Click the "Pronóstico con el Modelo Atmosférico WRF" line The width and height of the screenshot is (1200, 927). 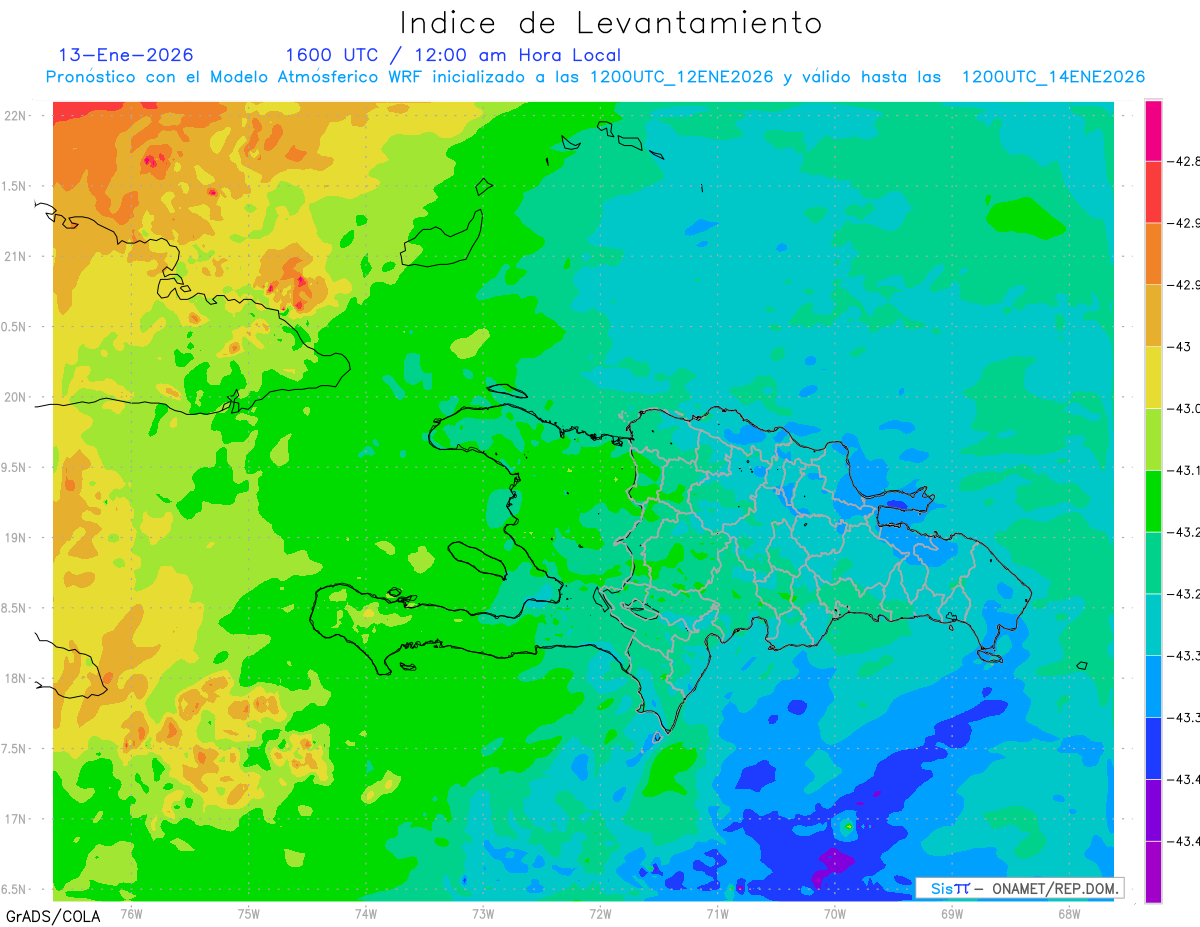(595, 77)
